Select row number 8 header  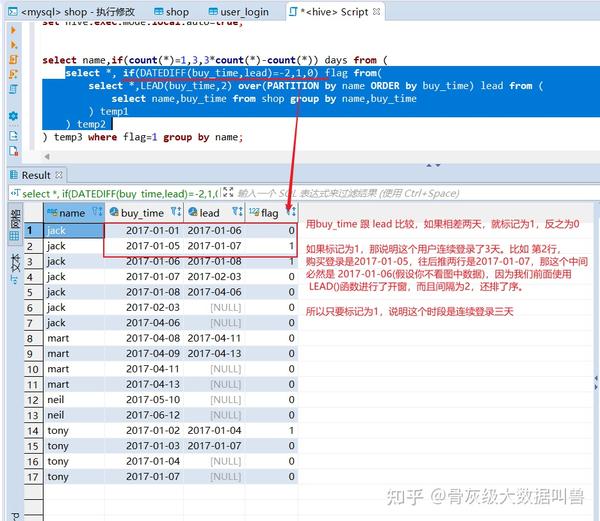pyautogui.click(x=34, y=339)
